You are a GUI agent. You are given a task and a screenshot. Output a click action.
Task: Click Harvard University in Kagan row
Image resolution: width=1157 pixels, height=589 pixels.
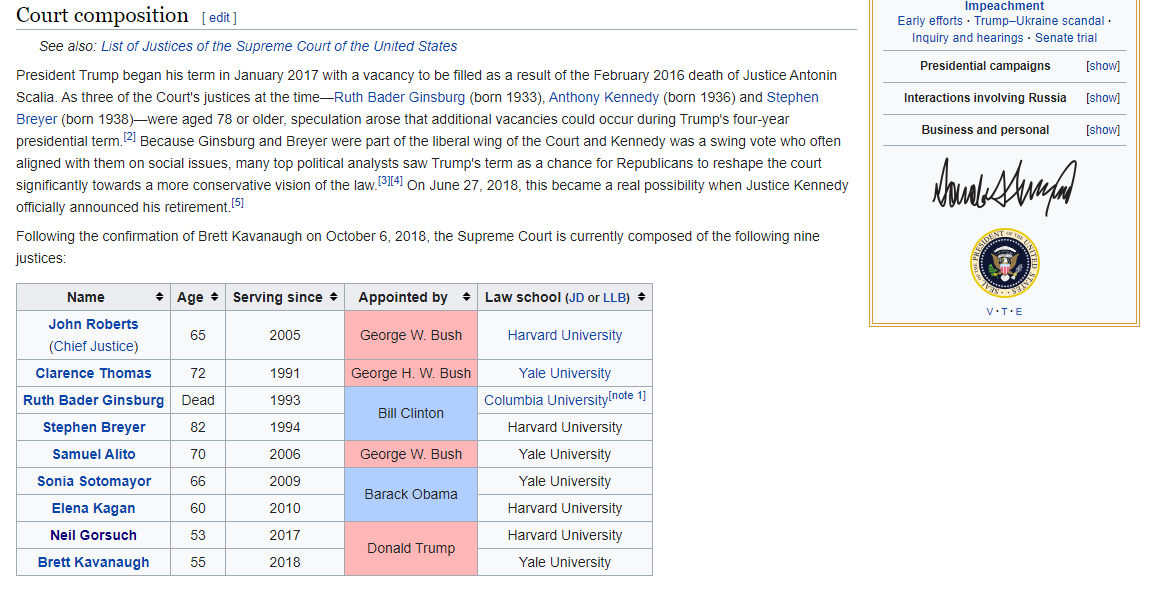click(x=564, y=509)
